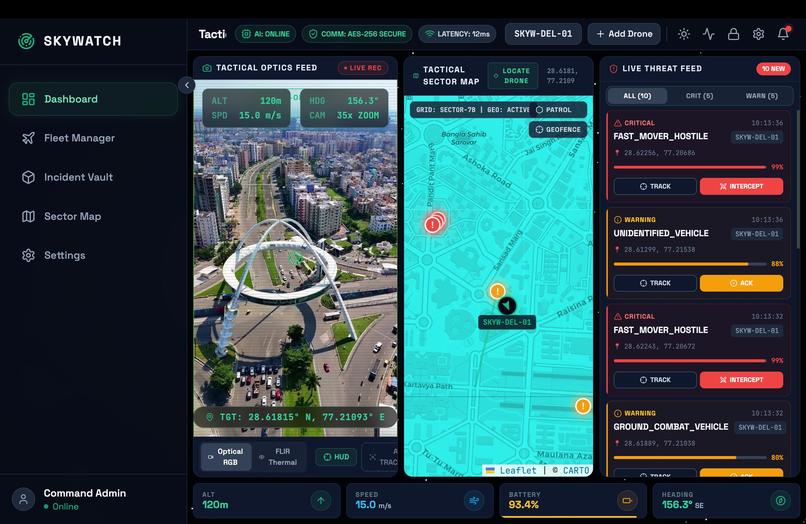Click the LOCATE DRONE button
Image resolution: width=806 pixels, height=524 pixels.
click(x=512, y=76)
